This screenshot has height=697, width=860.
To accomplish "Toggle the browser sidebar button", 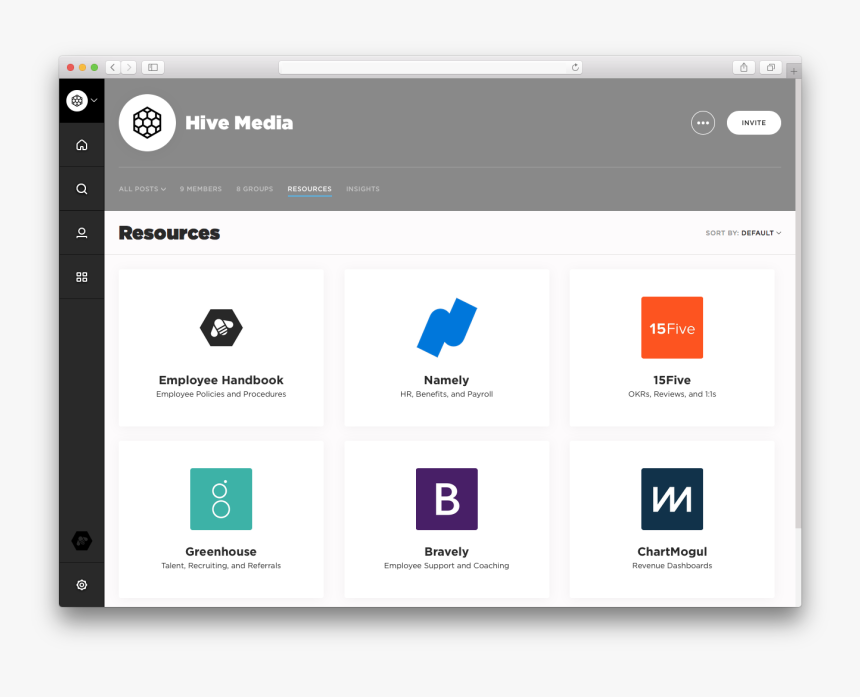I will point(153,67).
